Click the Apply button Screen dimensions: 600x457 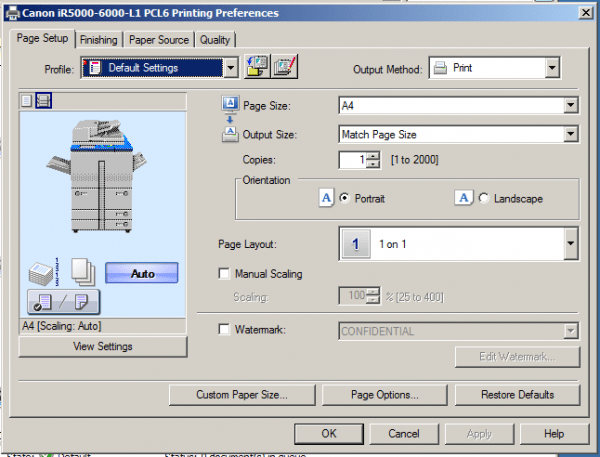[479, 434]
